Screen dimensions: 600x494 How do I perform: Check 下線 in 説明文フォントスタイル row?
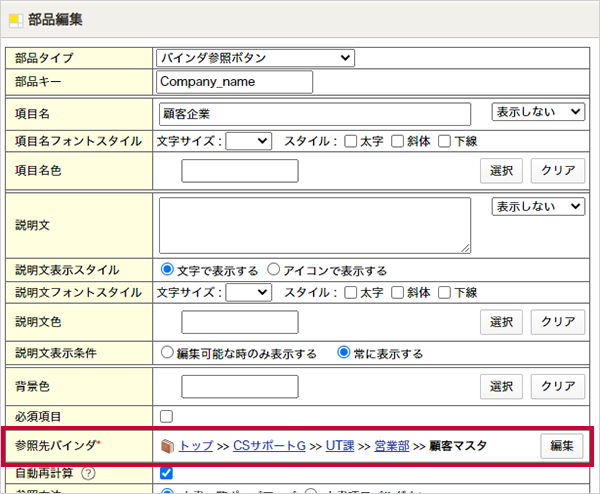[444, 293]
